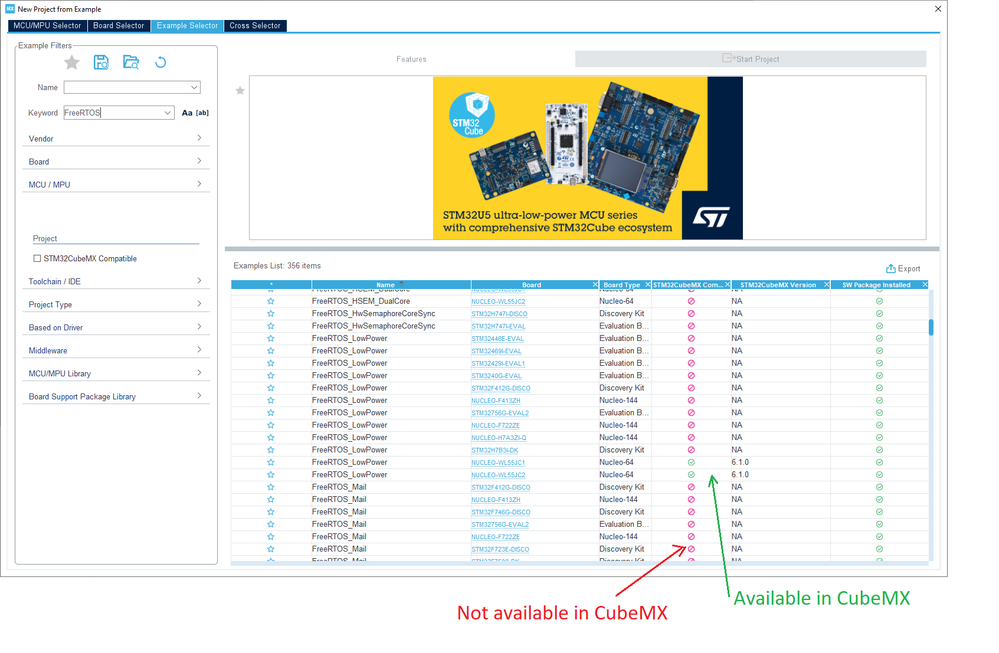The image size is (999, 653).
Task: Open NUCLEO-WL55JC2 link in FreeRTOS_LowPower row
Action: pos(498,475)
